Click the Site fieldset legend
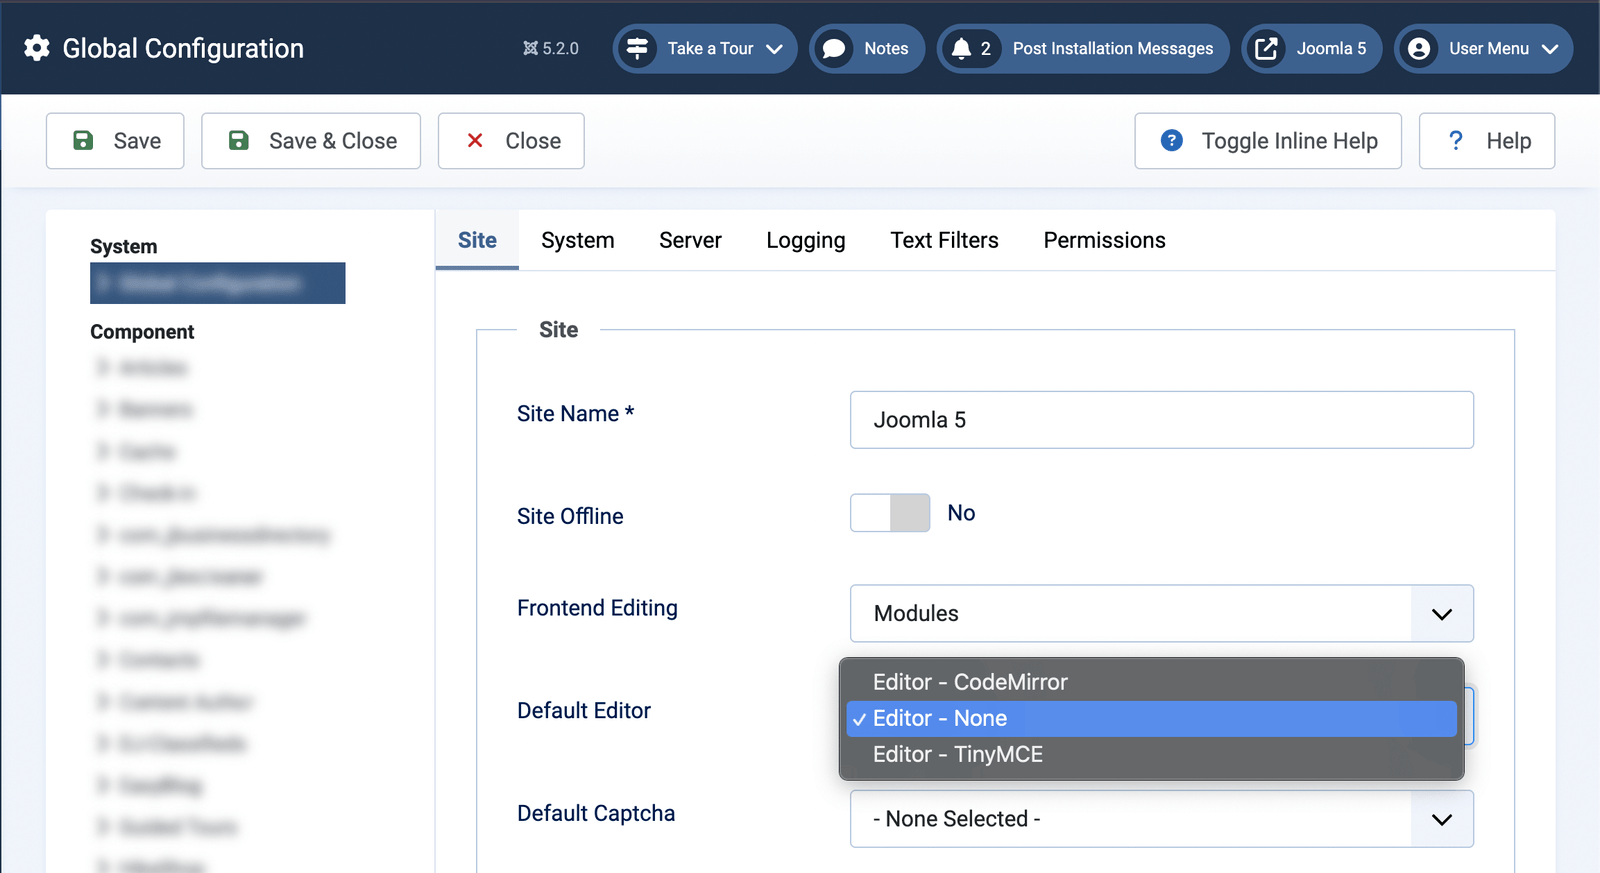The height and width of the screenshot is (873, 1600). pyautogui.click(x=559, y=329)
